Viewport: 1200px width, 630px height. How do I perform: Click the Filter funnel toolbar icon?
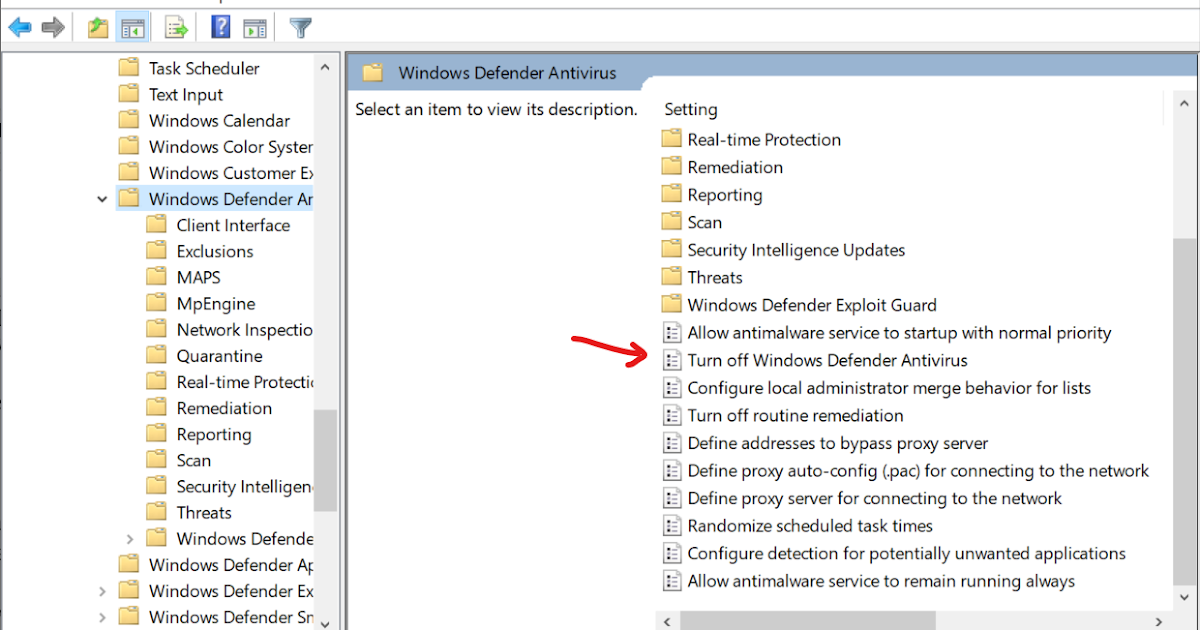point(300,28)
